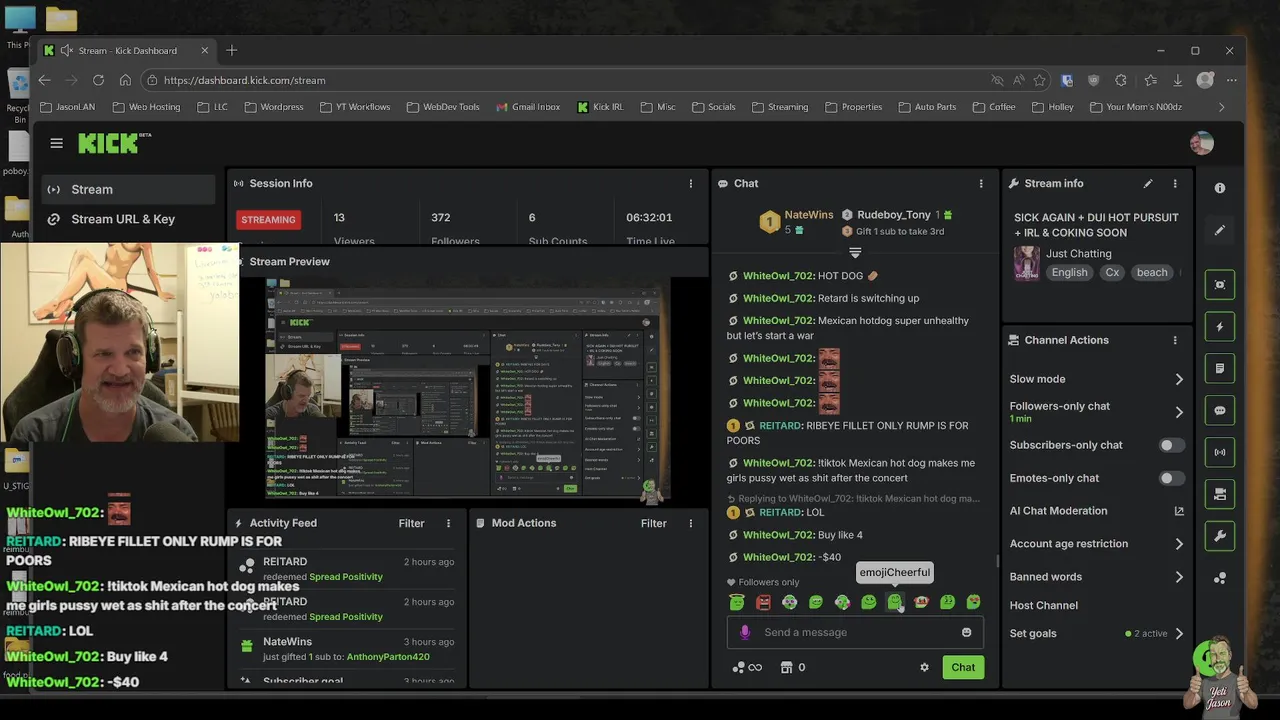Image resolution: width=1280 pixels, height=720 pixels.
Task: Click the purple microphone icon
Action: pyautogui.click(x=745, y=632)
